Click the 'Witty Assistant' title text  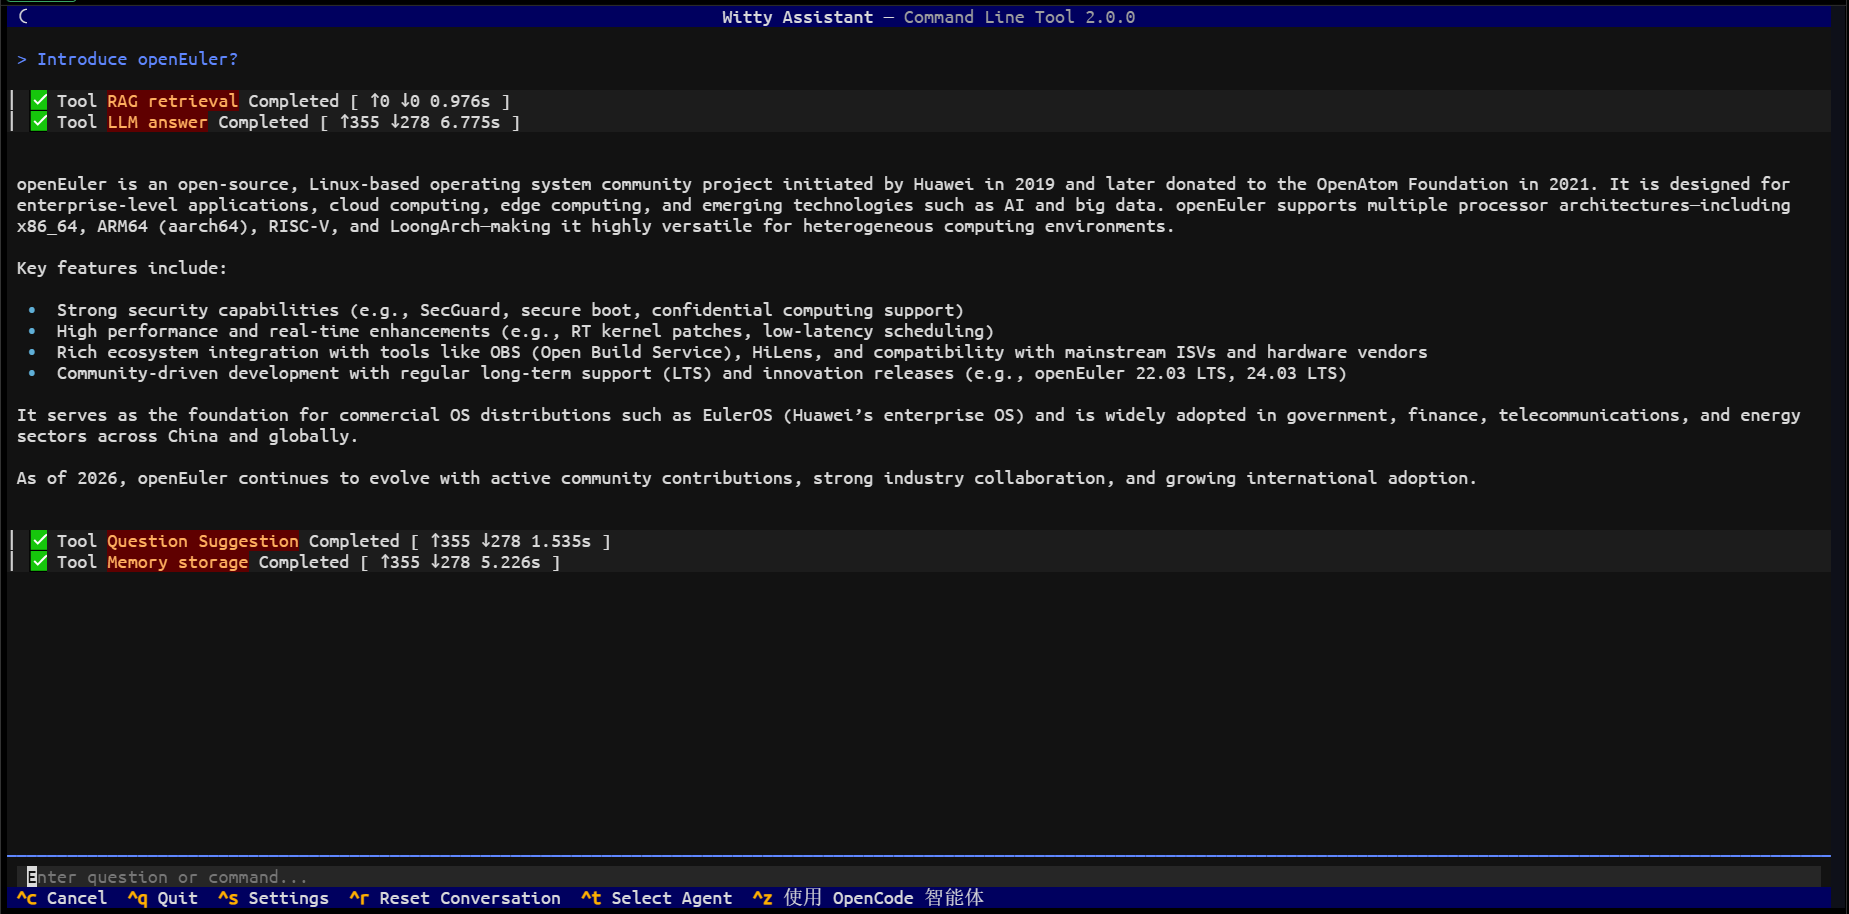(797, 17)
